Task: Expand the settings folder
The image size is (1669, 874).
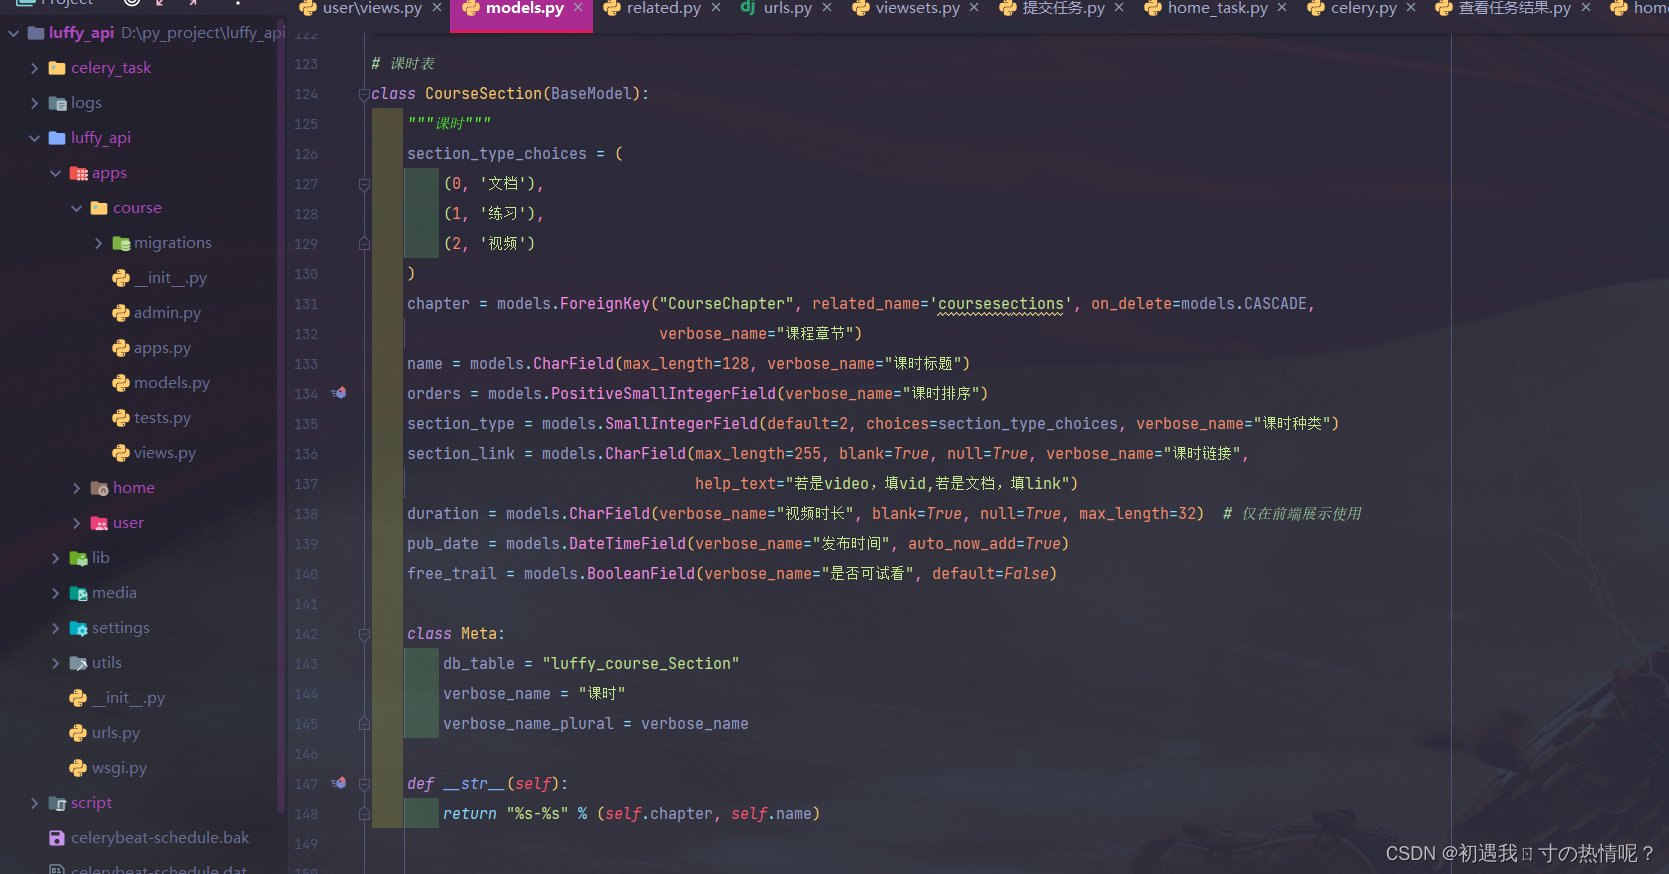Action: (55, 628)
